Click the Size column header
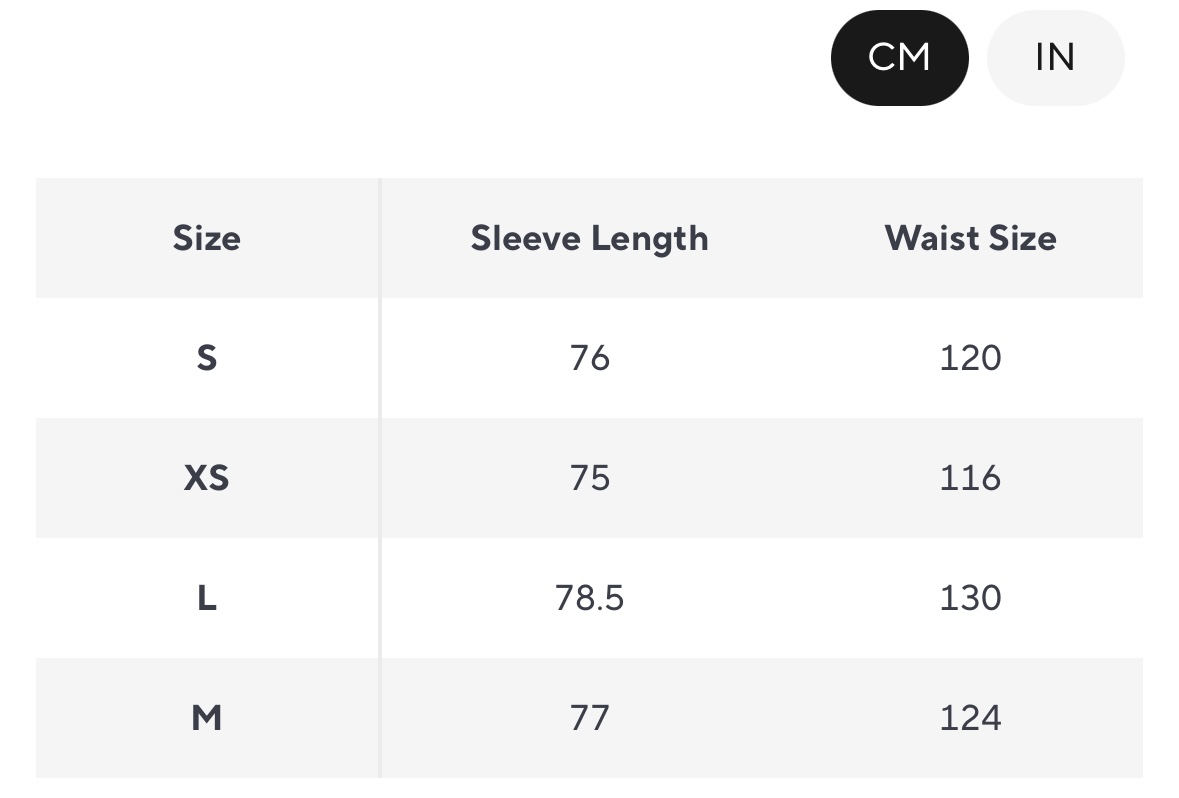 pos(206,238)
